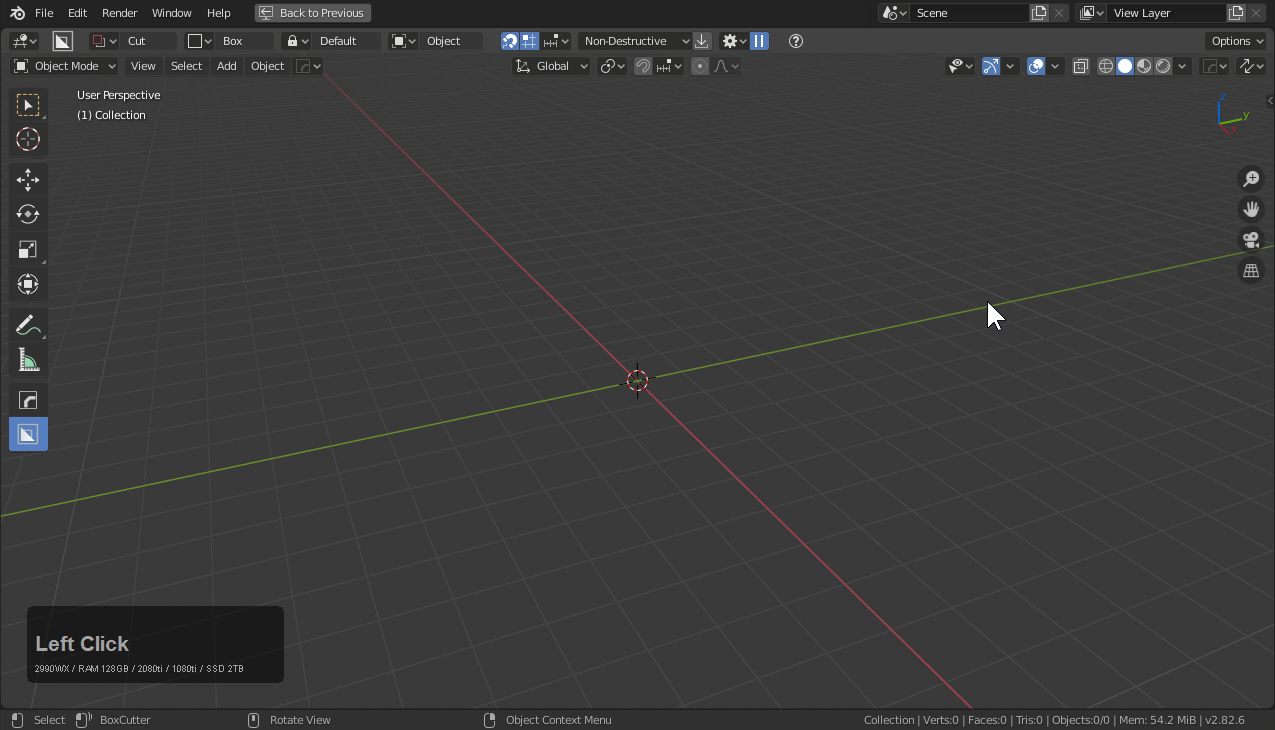Click the camera view icon

tap(1251, 240)
